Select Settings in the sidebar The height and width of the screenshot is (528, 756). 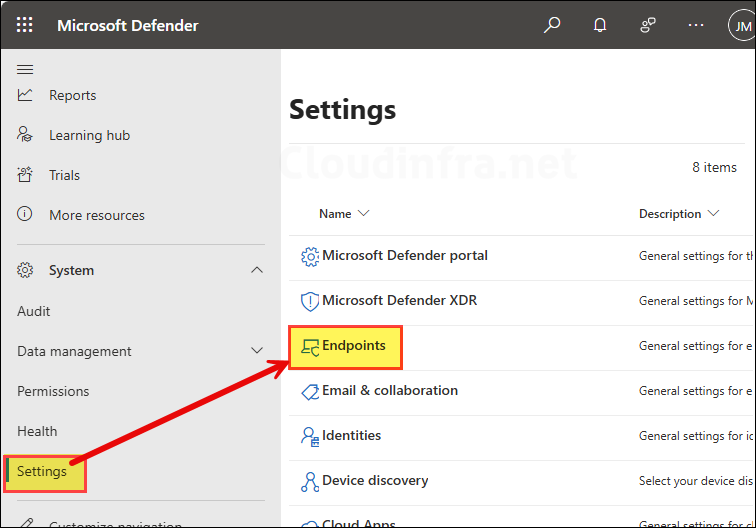(42, 471)
